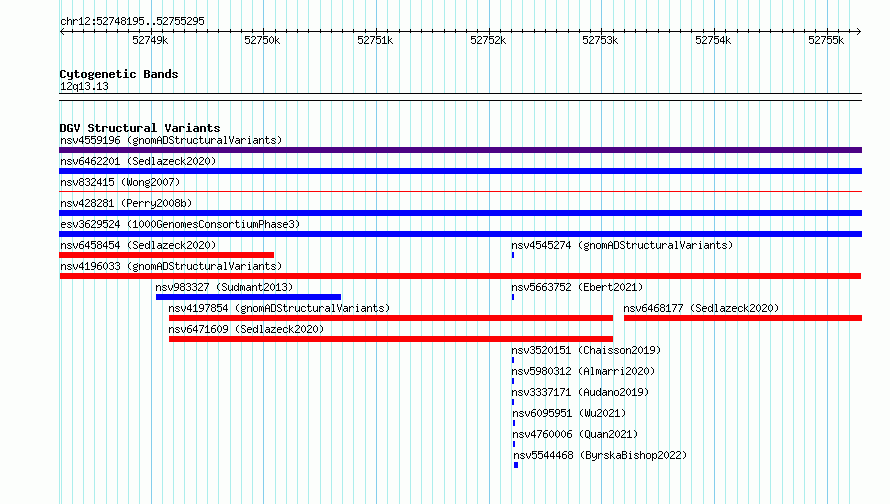The height and width of the screenshot is (504, 890).
Task: Click the left arrow of the ruler
Action: (x=62, y=31)
